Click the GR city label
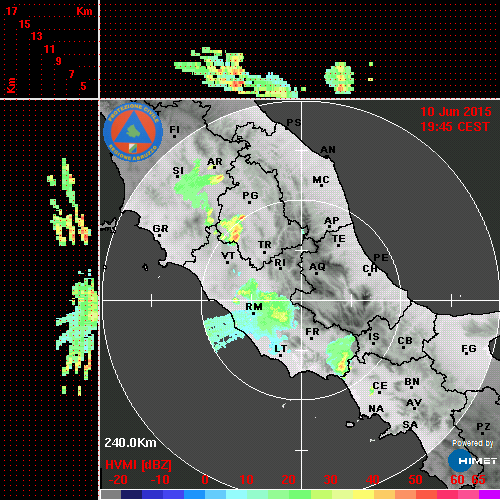 point(160,229)
